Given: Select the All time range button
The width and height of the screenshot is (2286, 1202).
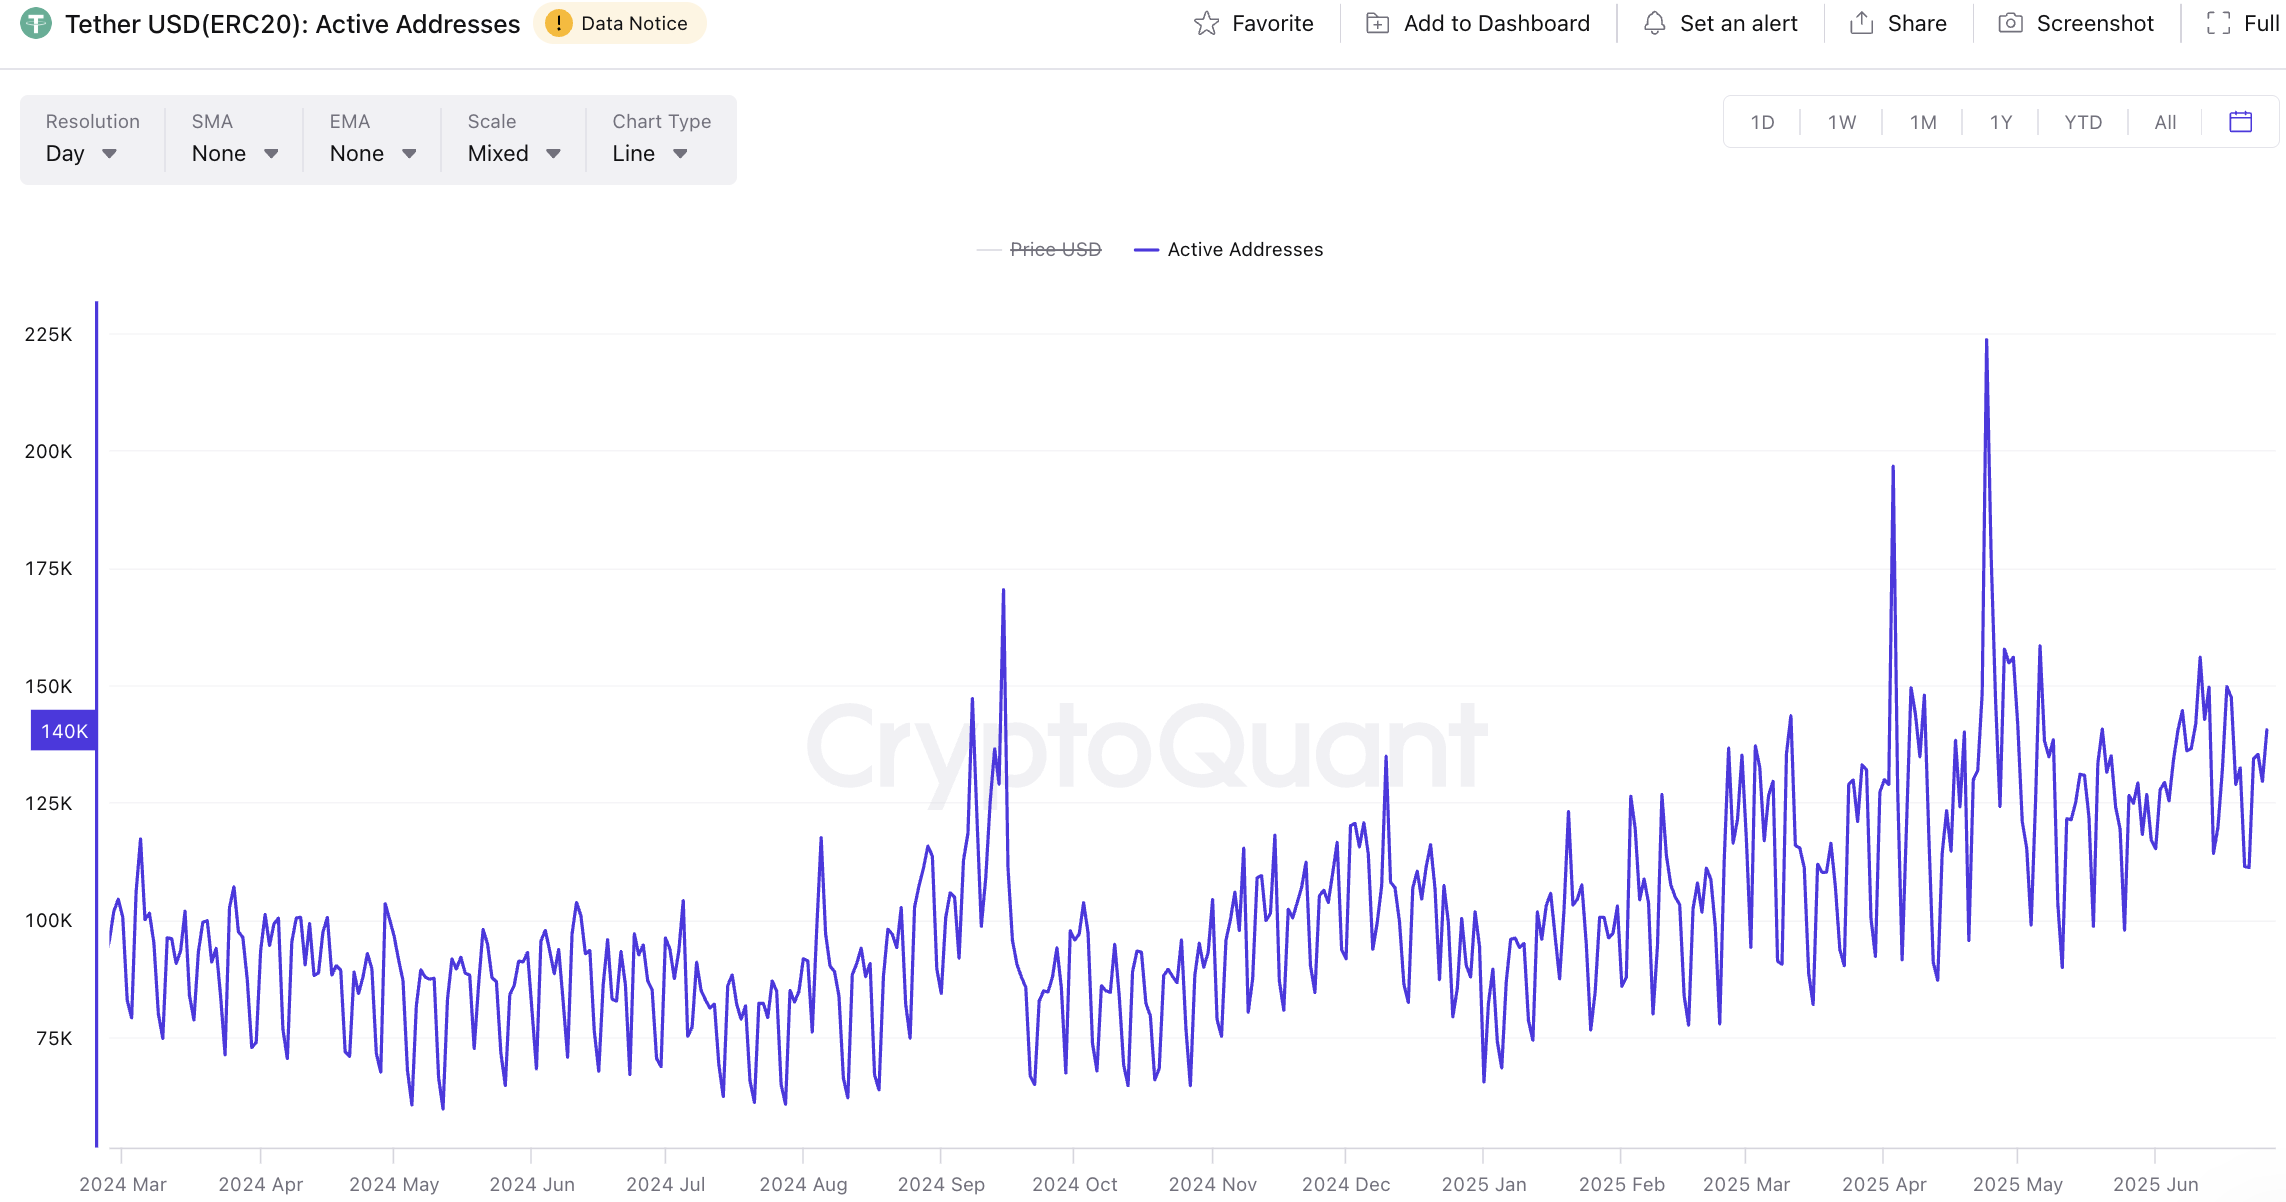Looking at the screenshot, I should click(x=2165, y=122).
